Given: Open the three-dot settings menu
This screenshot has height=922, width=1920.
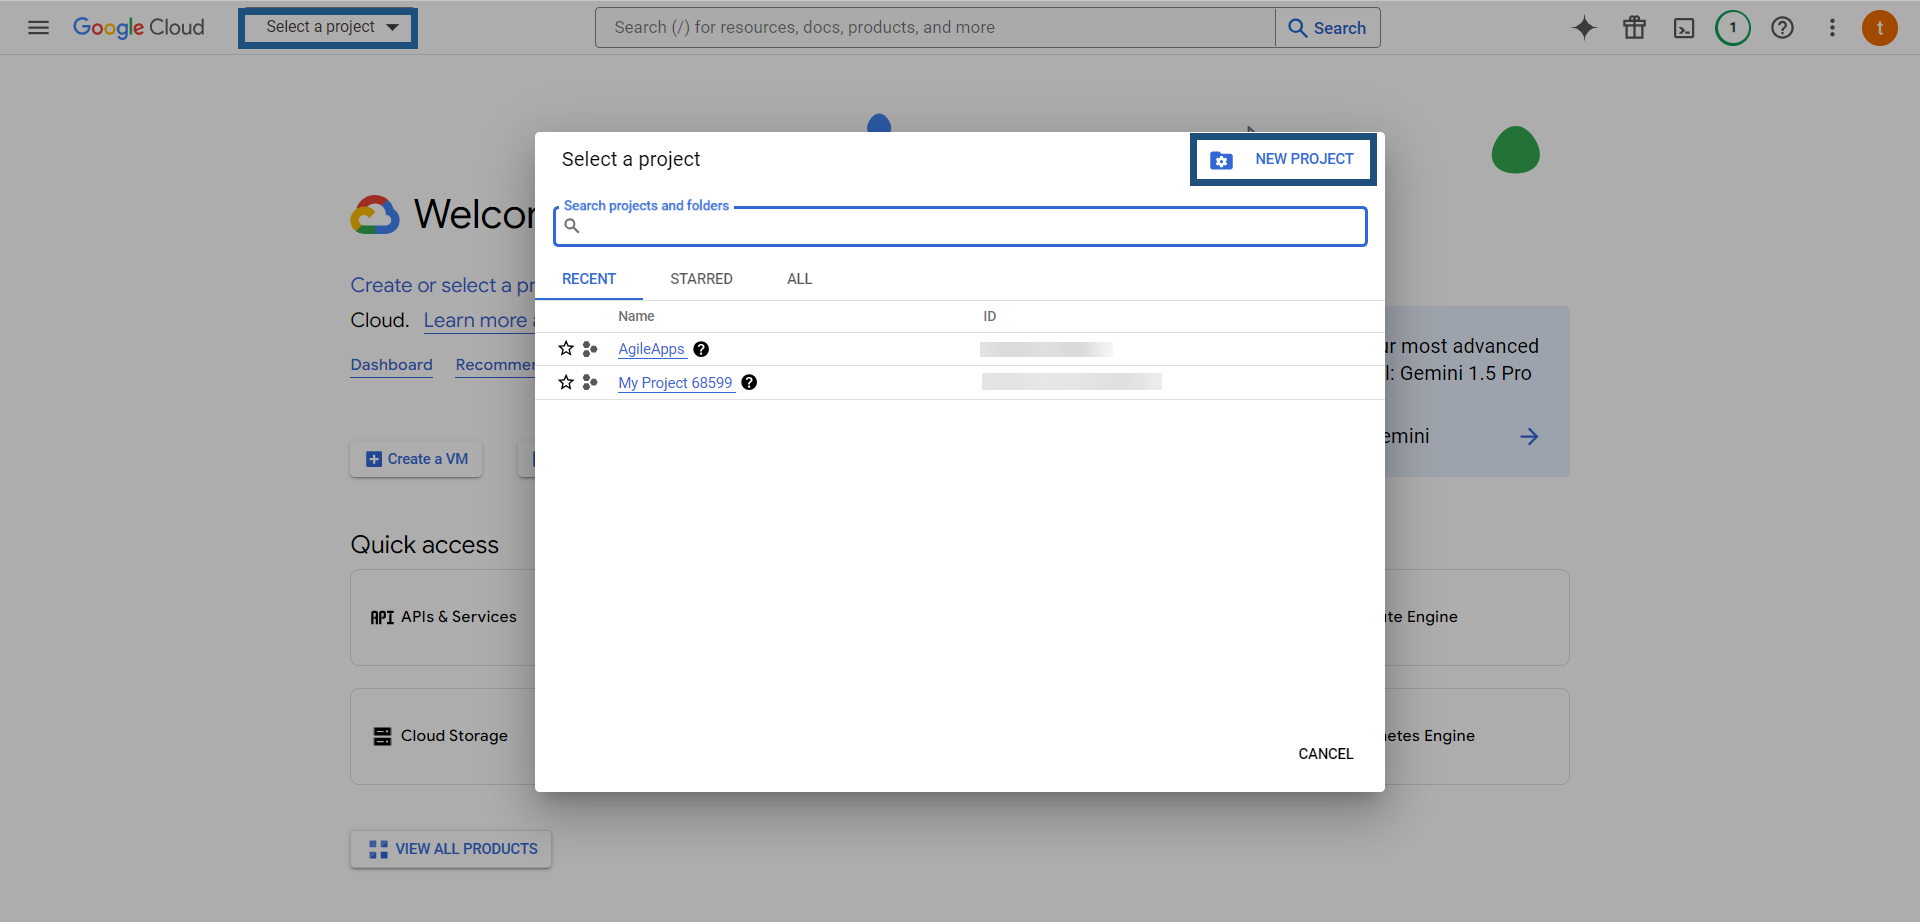Looking at the screenshot, I should pyautogui.click(x=1832, y=28).
